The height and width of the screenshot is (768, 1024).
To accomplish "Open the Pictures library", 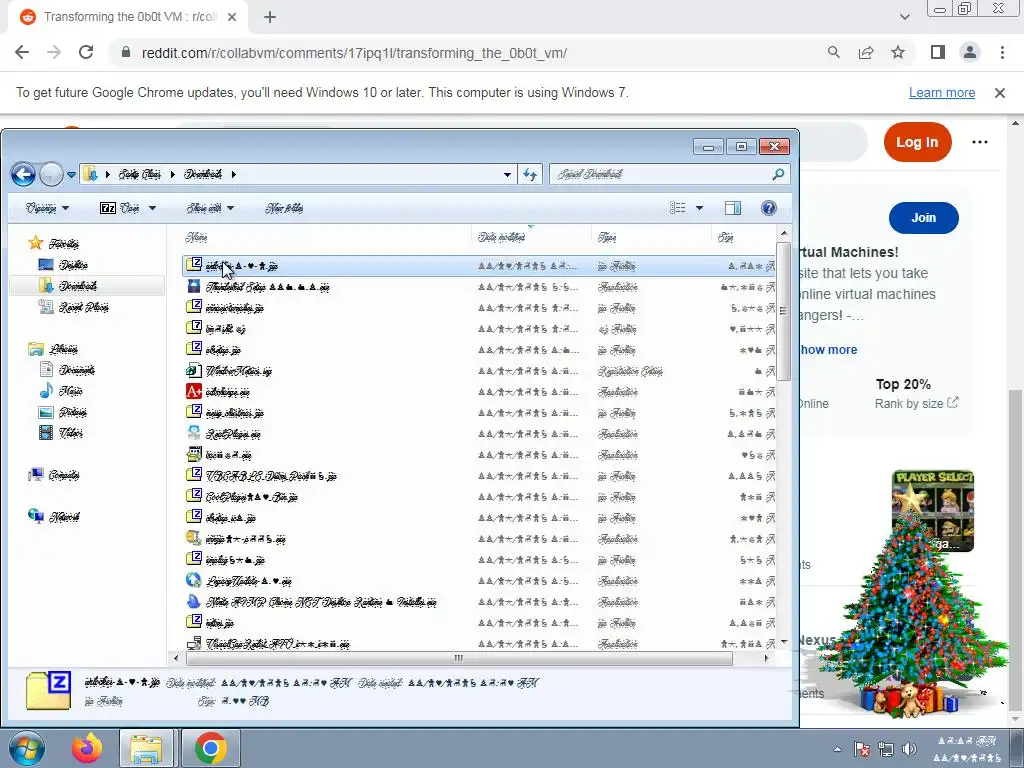I will coord(63,411).
